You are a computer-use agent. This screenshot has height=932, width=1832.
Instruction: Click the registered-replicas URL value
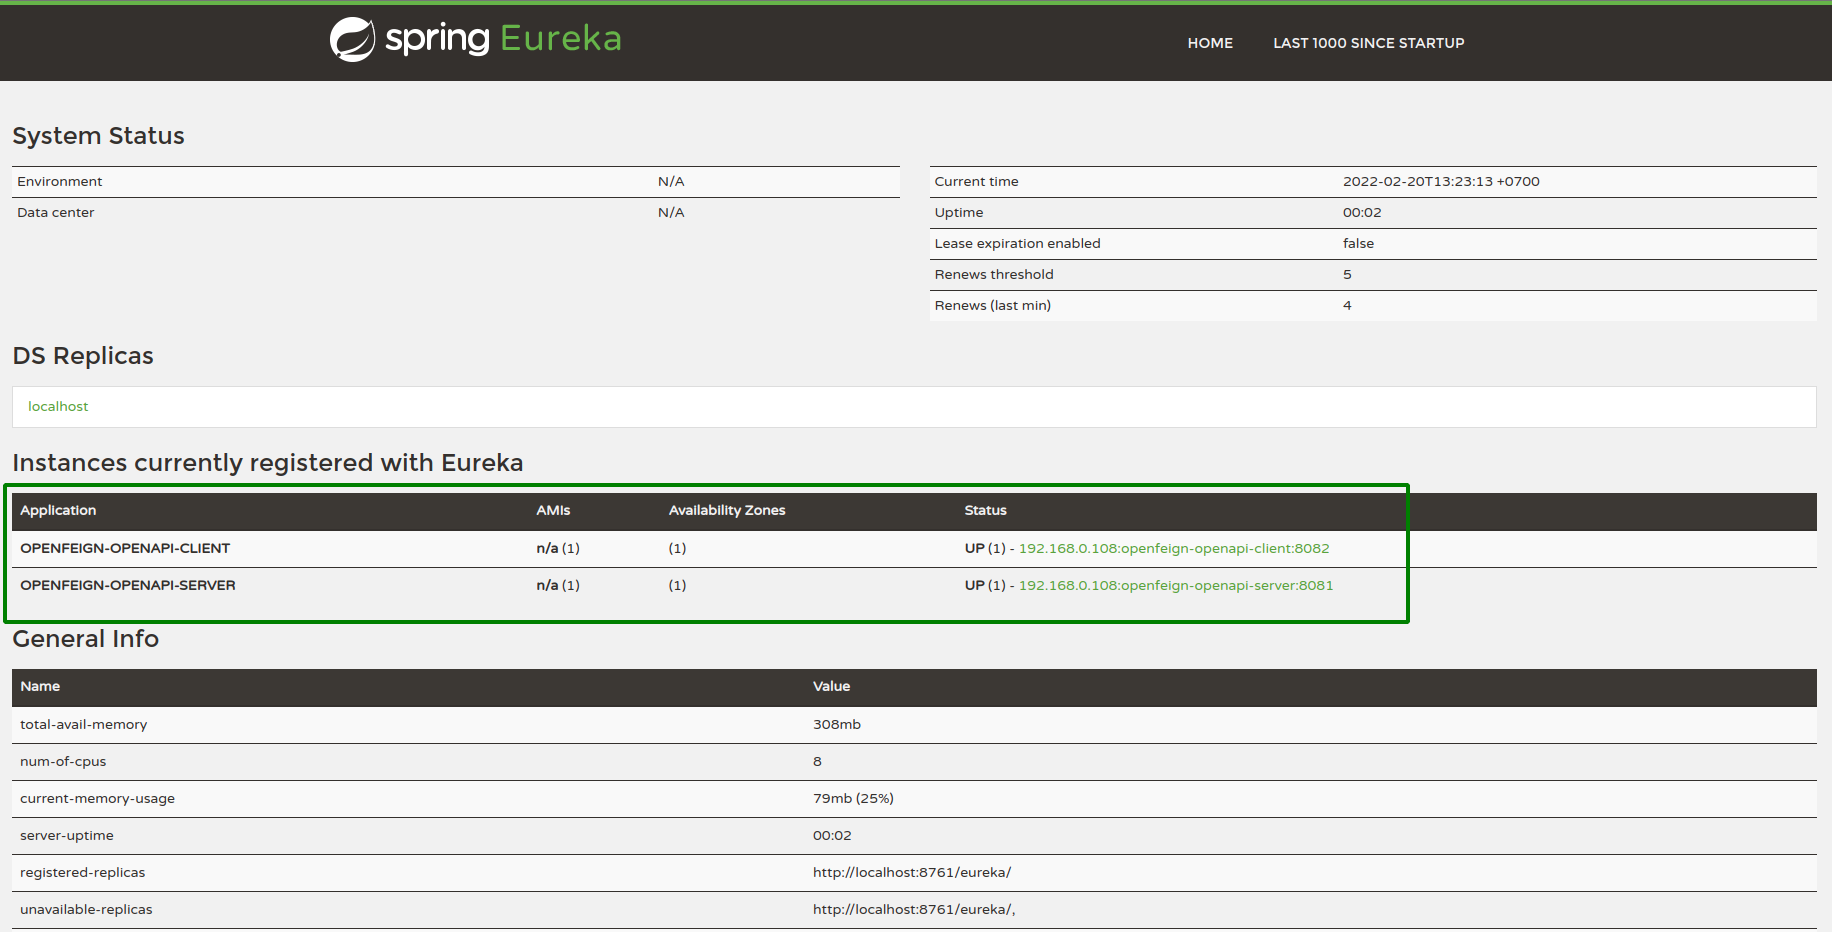pos(911,873)
